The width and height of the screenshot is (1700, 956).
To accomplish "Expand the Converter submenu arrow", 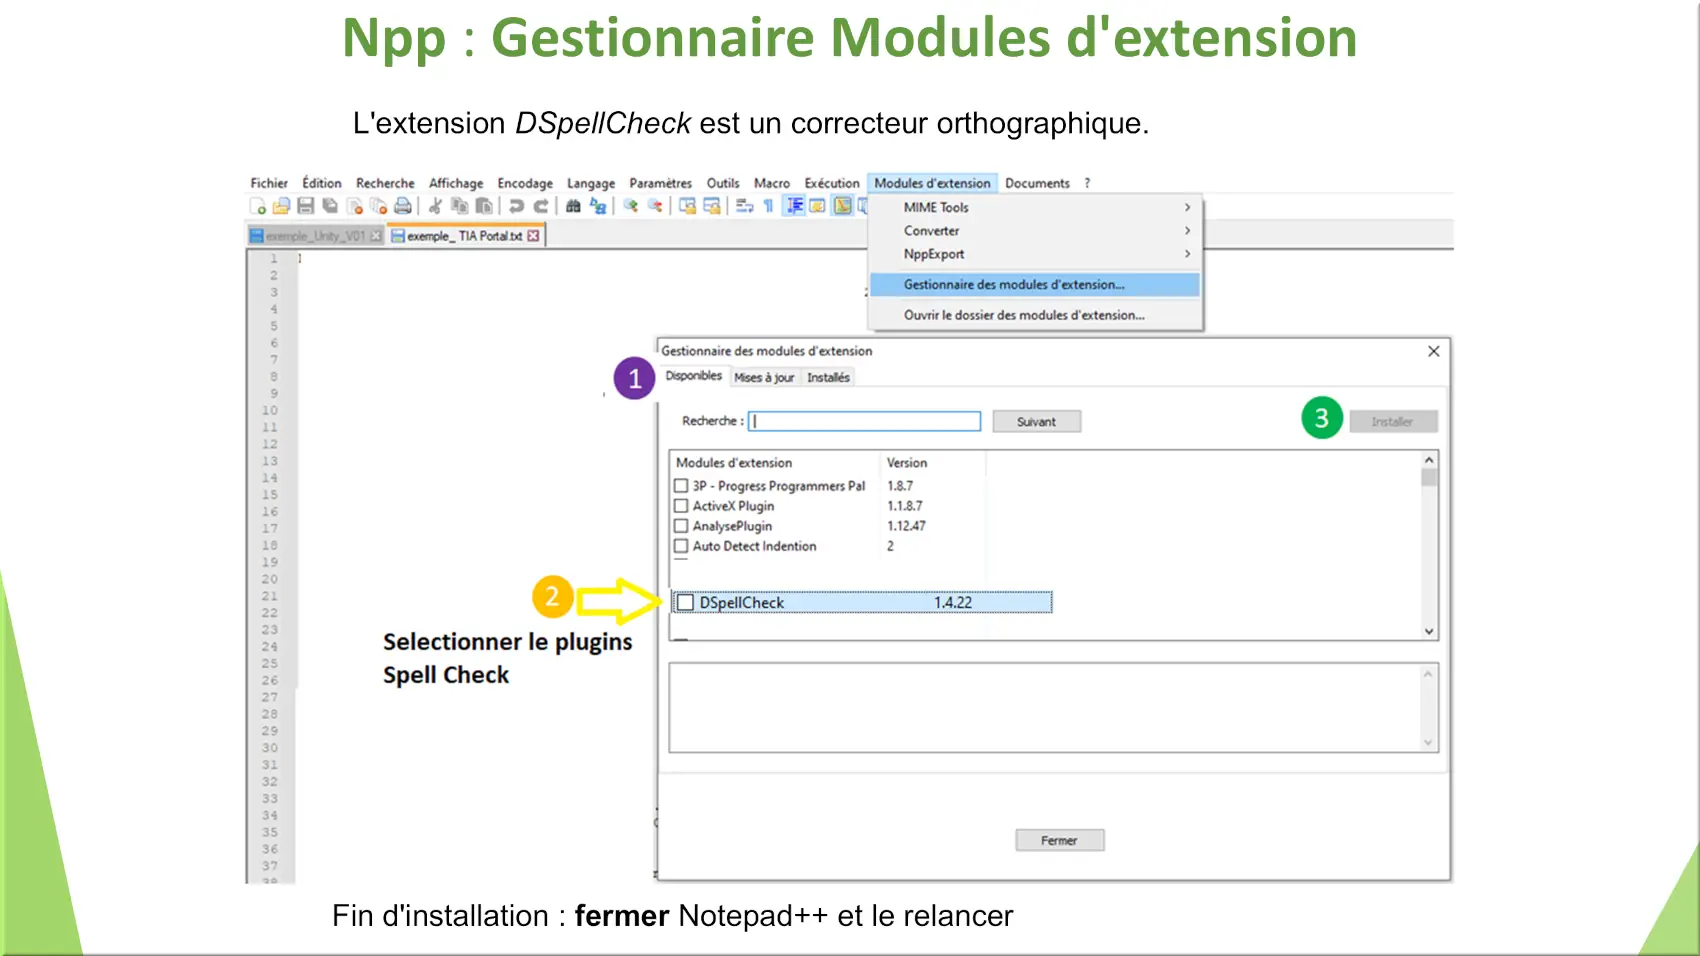I will [1187, 231].
